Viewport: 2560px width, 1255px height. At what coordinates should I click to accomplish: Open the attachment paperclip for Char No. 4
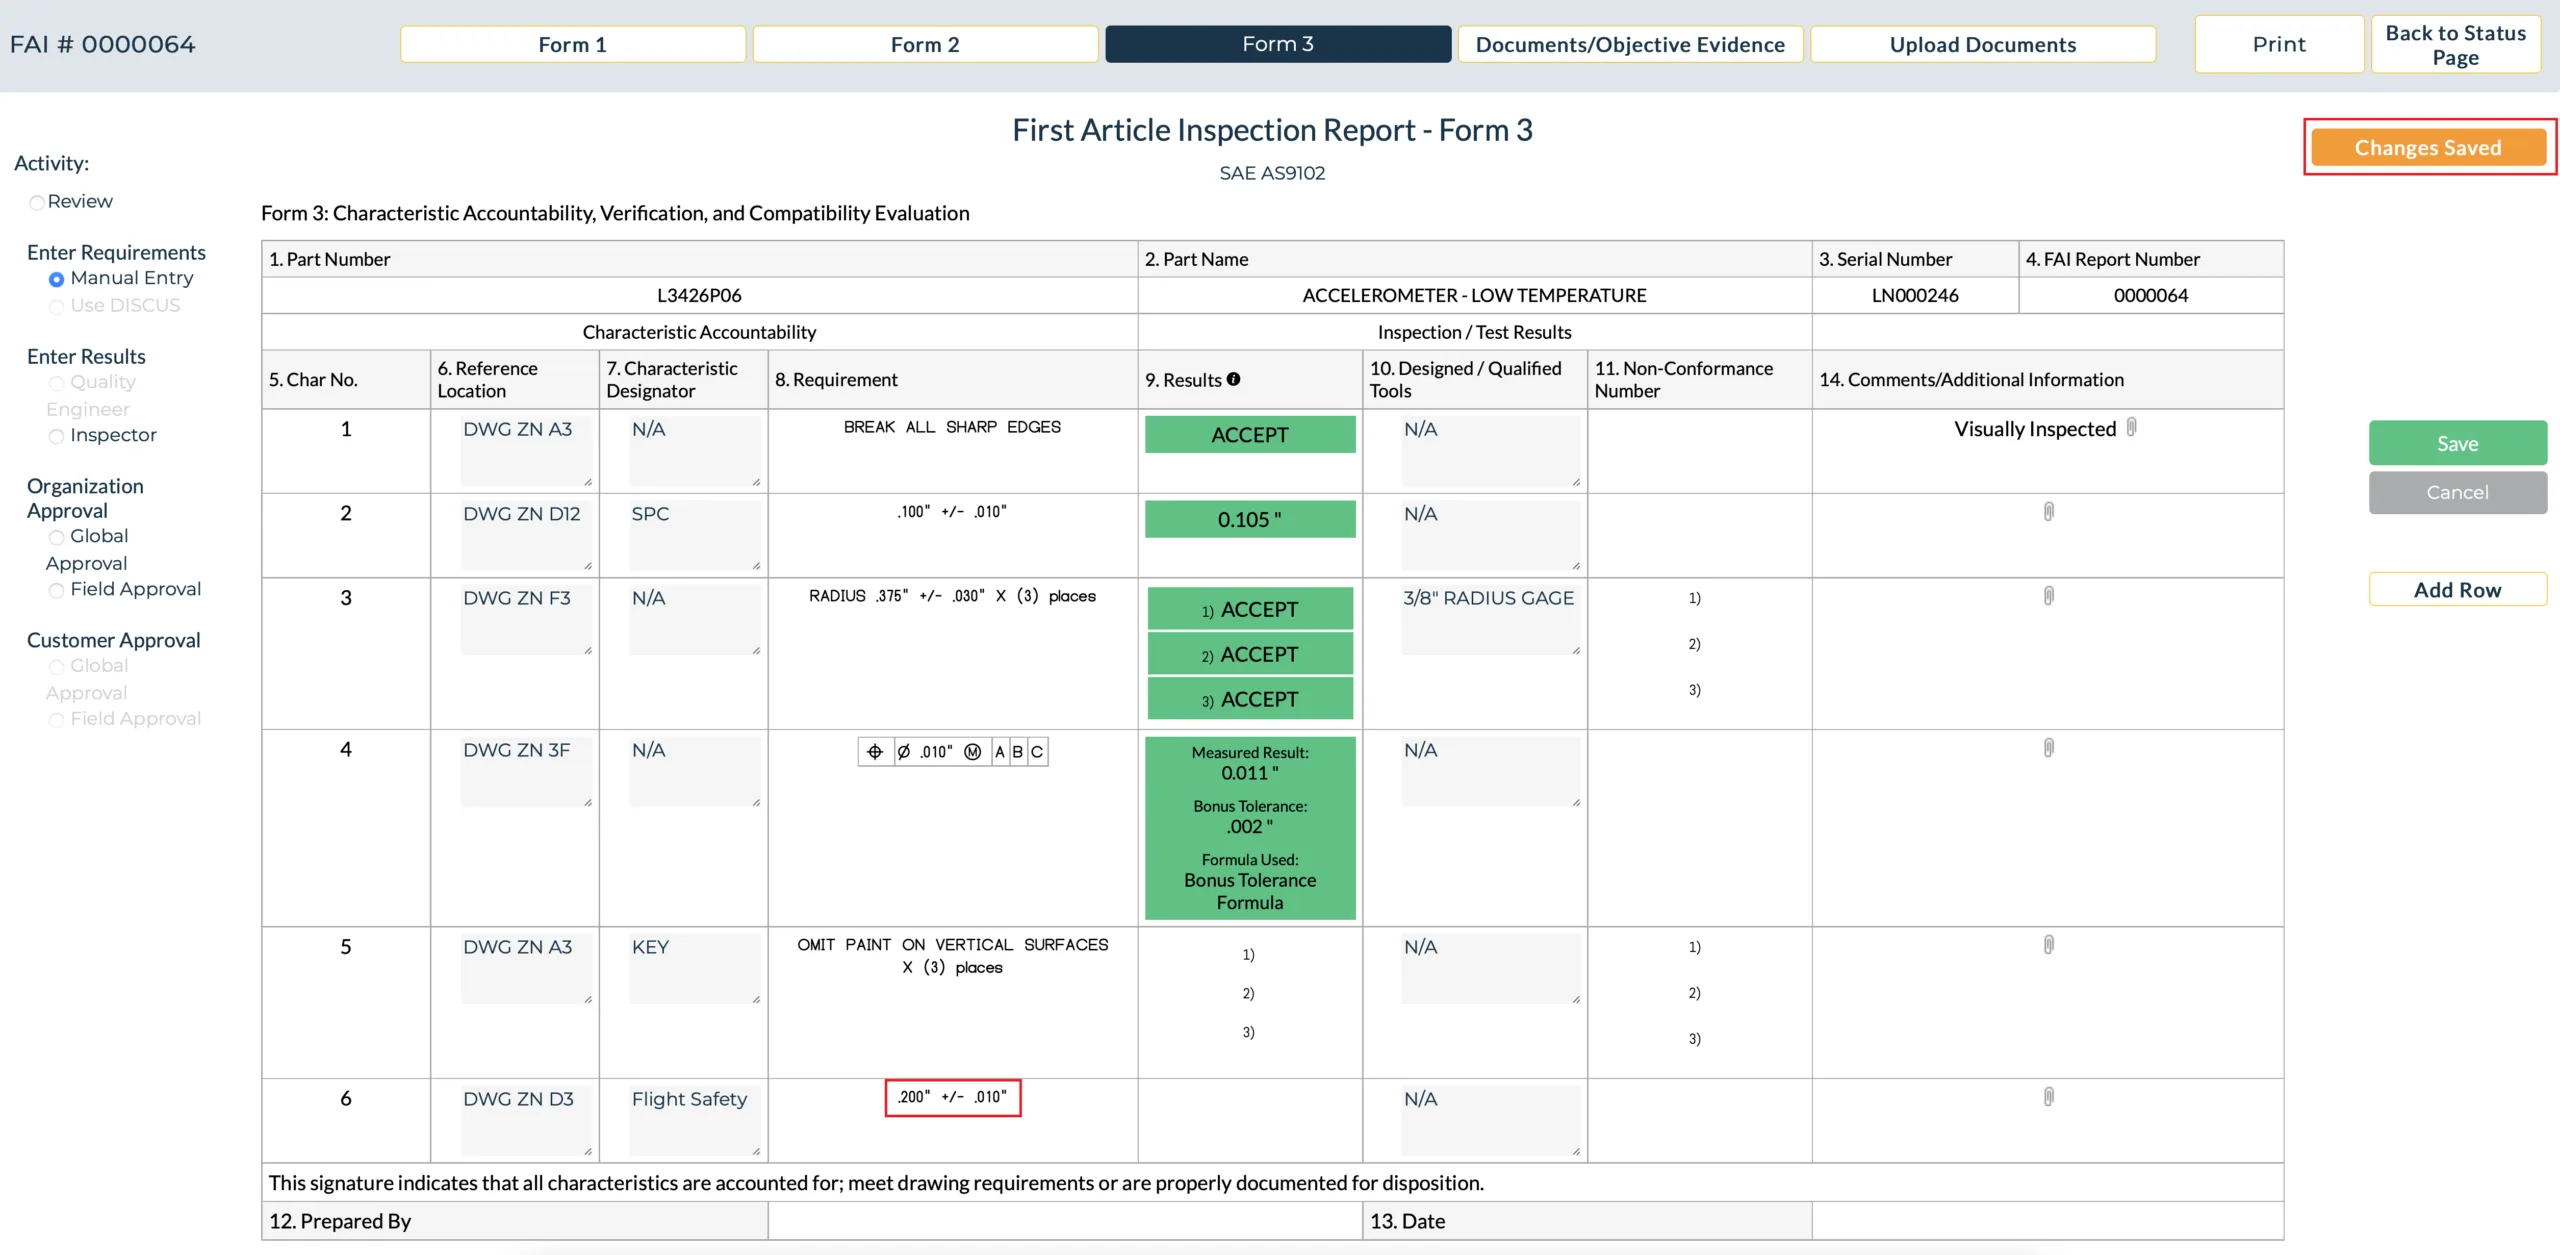point(2048,747)
